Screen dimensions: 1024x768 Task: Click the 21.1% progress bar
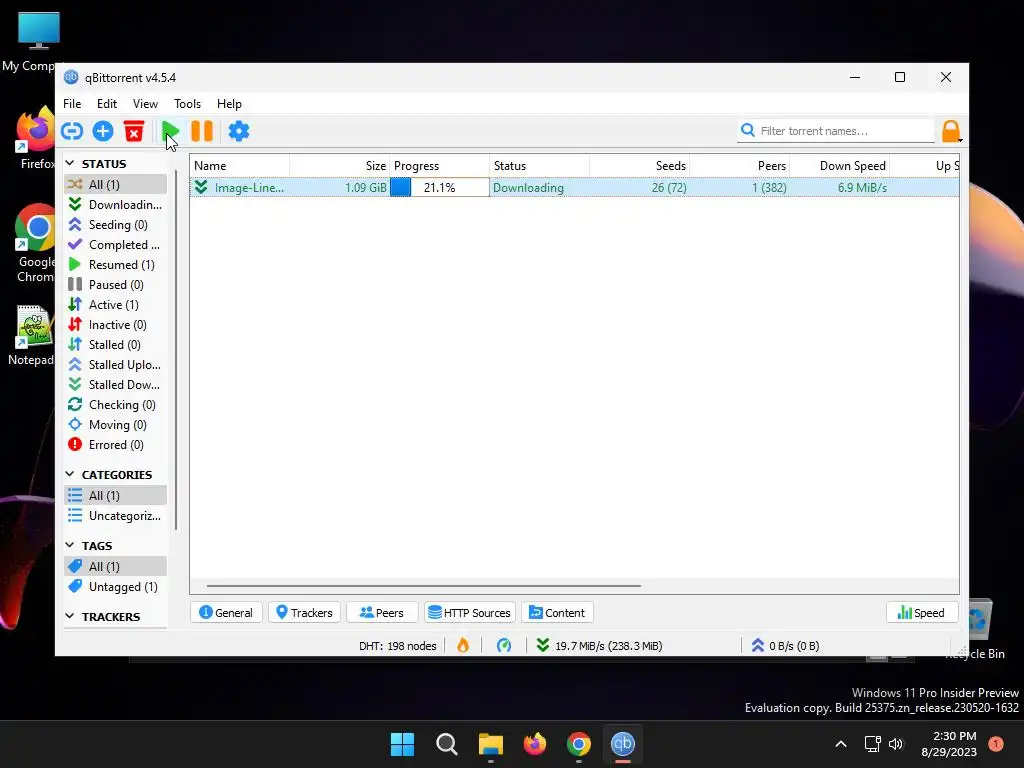point(440,187)
